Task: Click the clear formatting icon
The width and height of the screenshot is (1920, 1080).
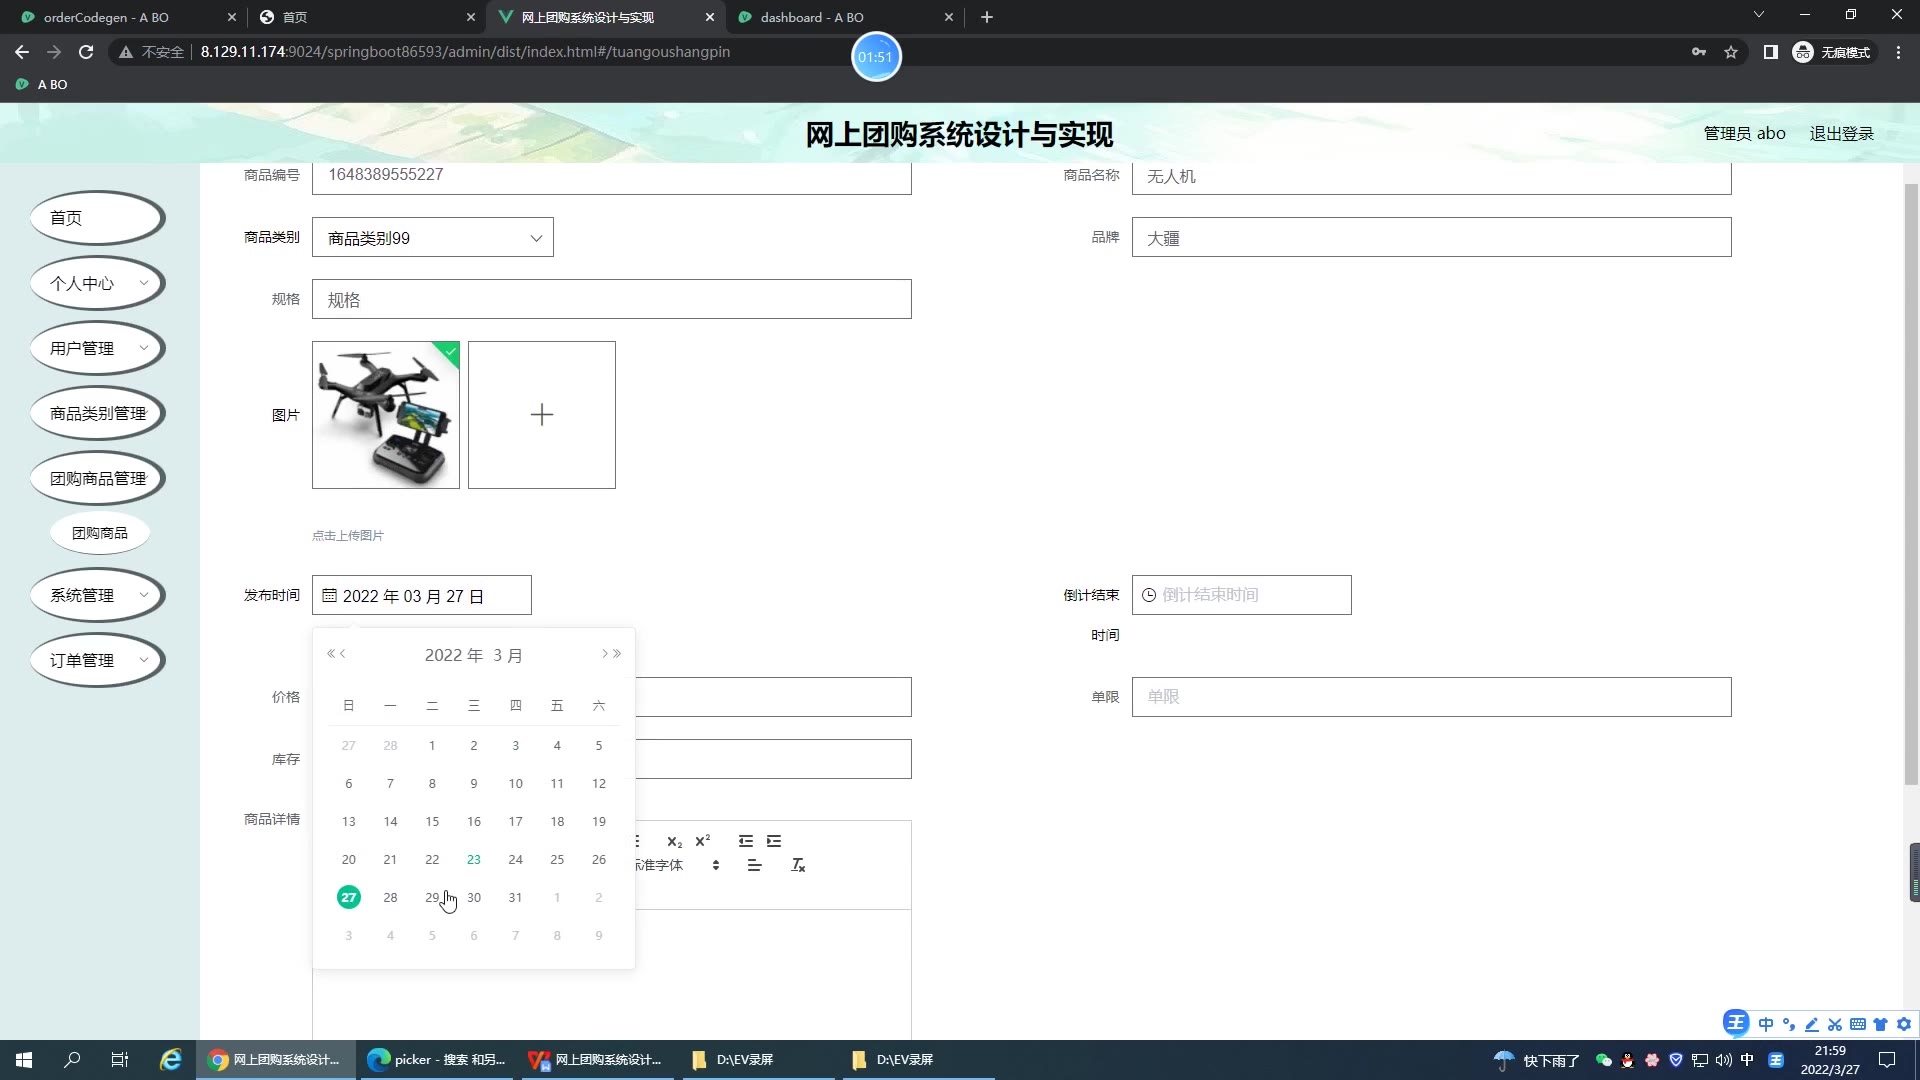Action: [x=798, y=865]
